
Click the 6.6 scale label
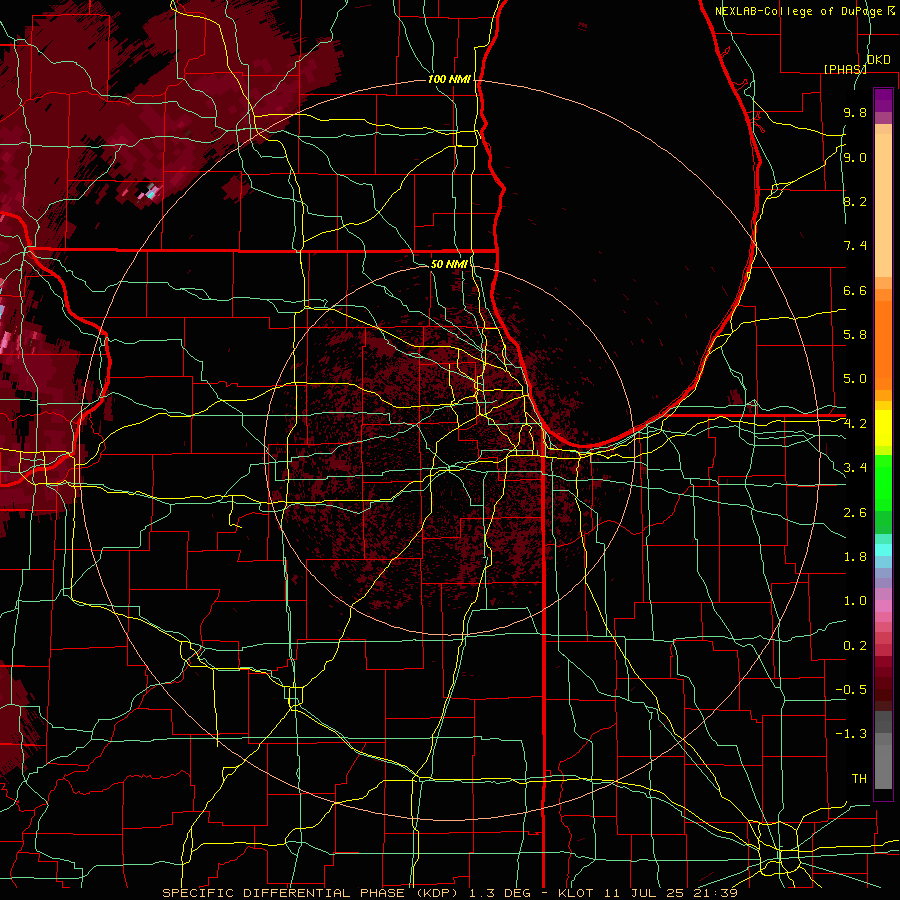pos(855,291)
